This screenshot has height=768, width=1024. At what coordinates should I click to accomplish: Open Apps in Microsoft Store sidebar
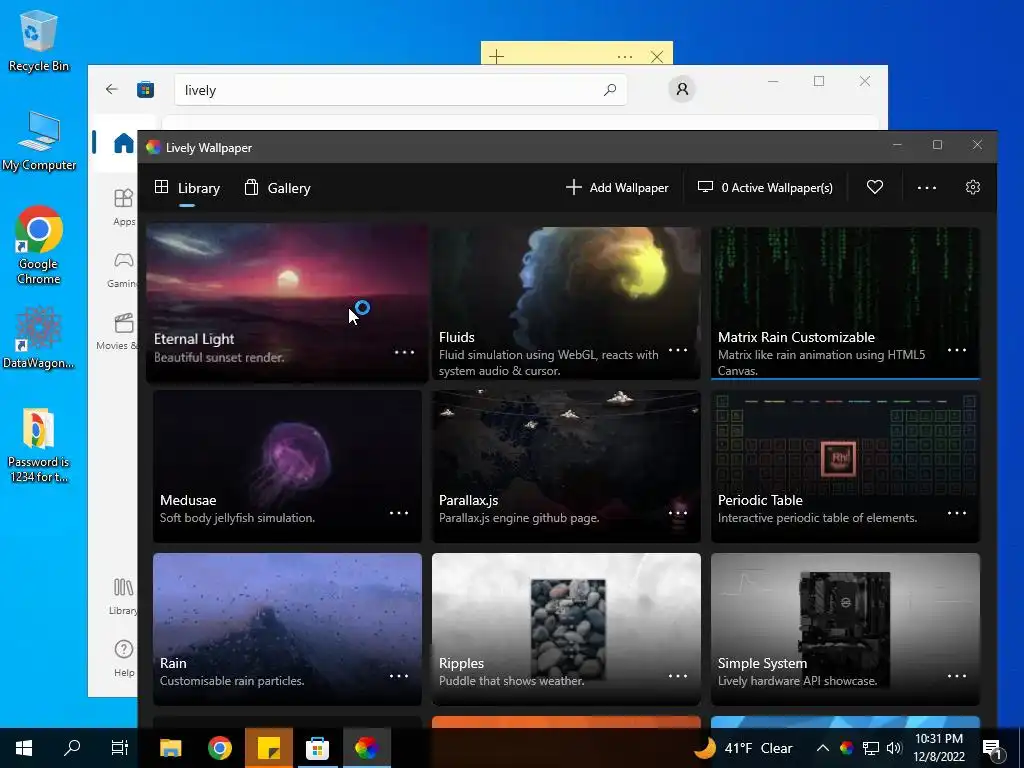pyautogui.click(x=123, y=206)
